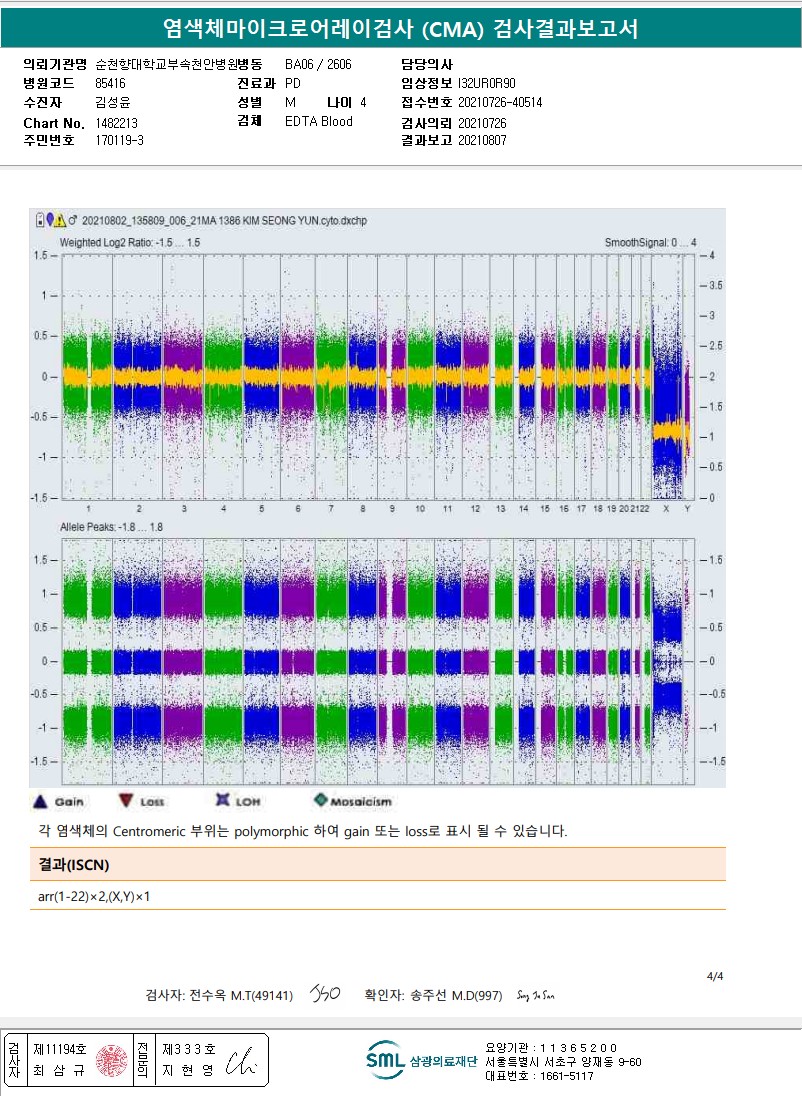Click the Allele Peaks label
The height and width of the screenshot is (1097, 802).
pyautogui.click(x=112, y=526)
